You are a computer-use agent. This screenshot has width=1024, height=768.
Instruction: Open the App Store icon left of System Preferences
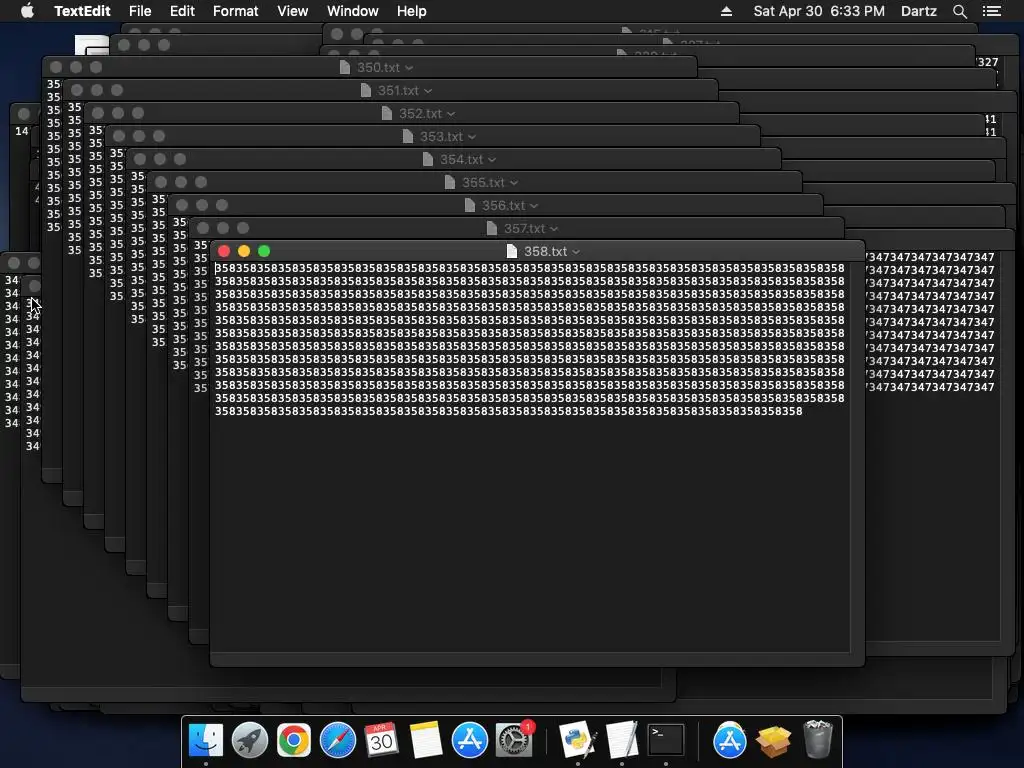coord(470,740)
